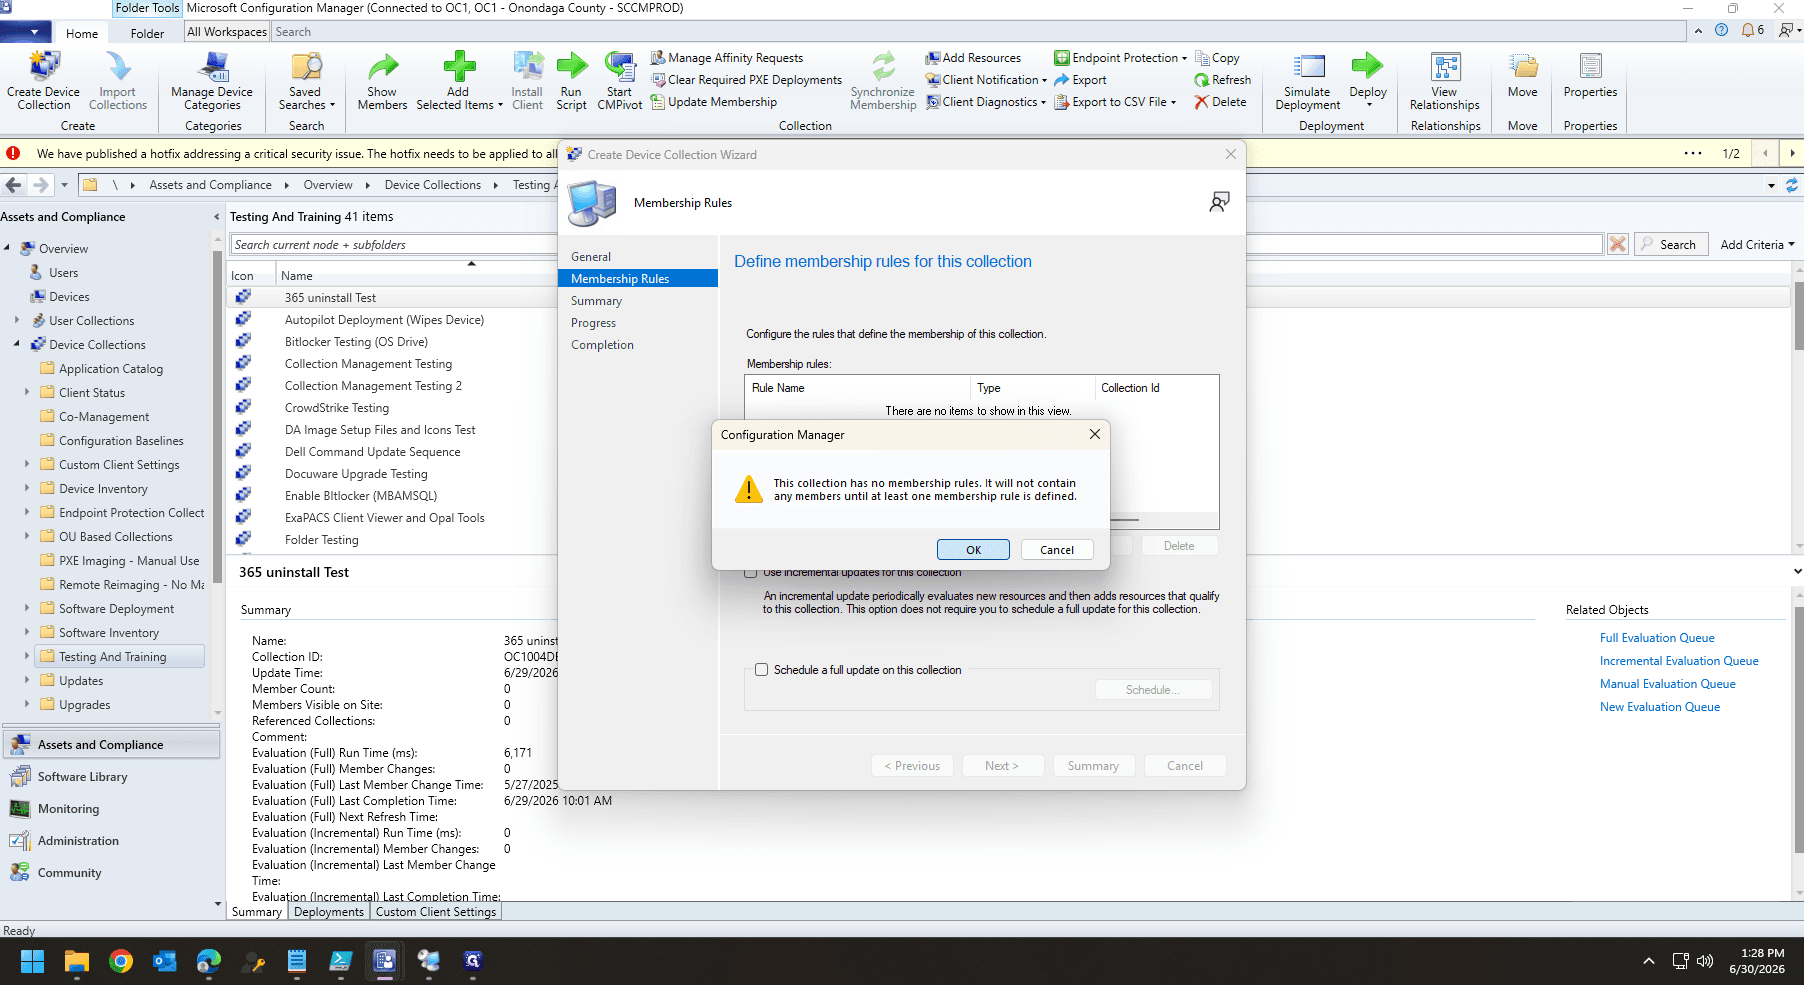Click Refresh in the ribbon
Image resolution: width=1804 pixels, height=985 pixels.
(1222, 80)
